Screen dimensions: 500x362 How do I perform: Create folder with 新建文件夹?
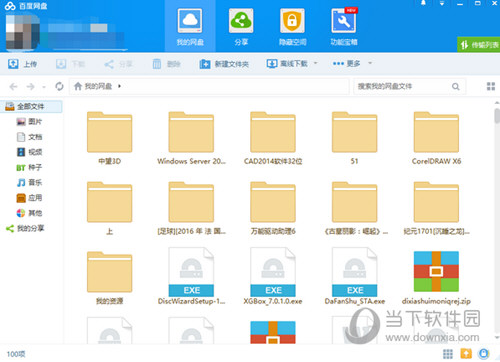pos(224,64)
